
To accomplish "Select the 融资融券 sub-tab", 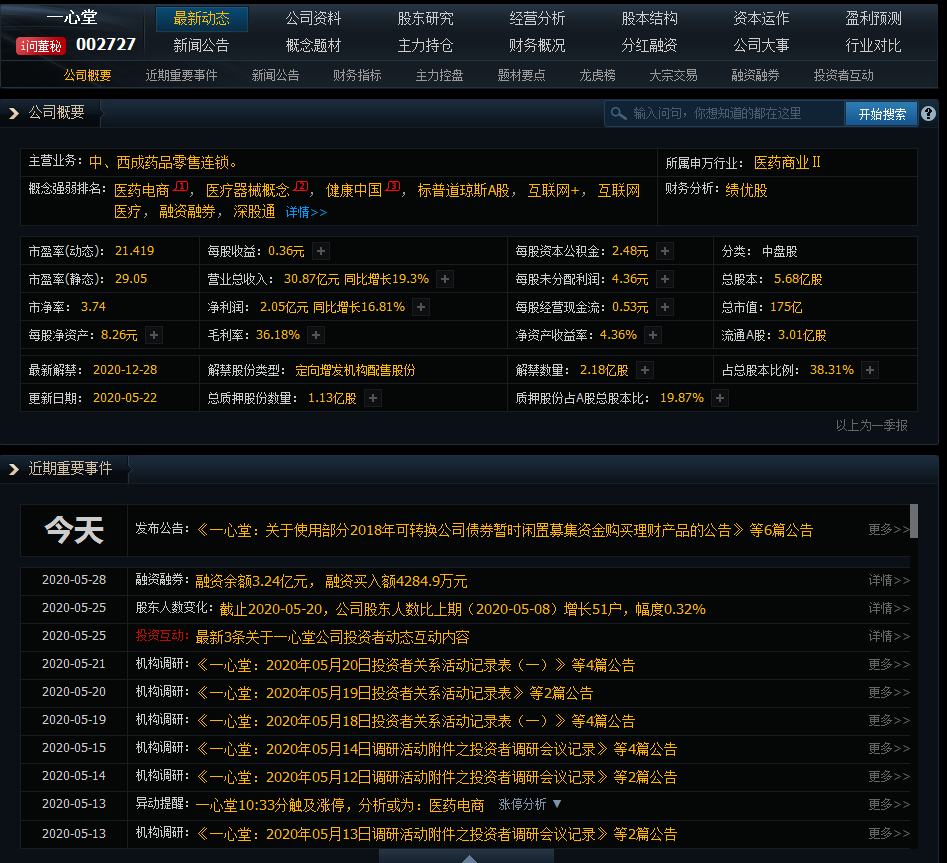I will tap(755, 75).
